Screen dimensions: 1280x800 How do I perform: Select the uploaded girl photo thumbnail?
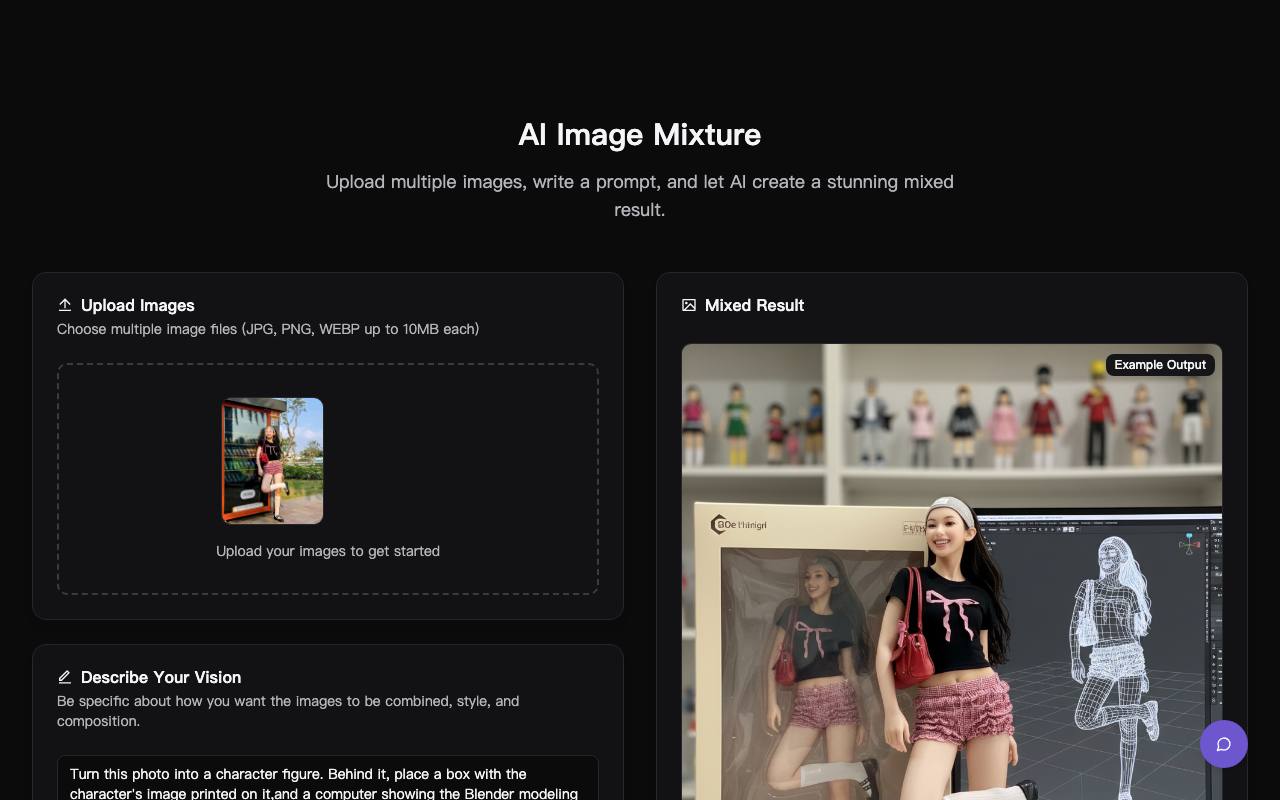tap(272, 461)
